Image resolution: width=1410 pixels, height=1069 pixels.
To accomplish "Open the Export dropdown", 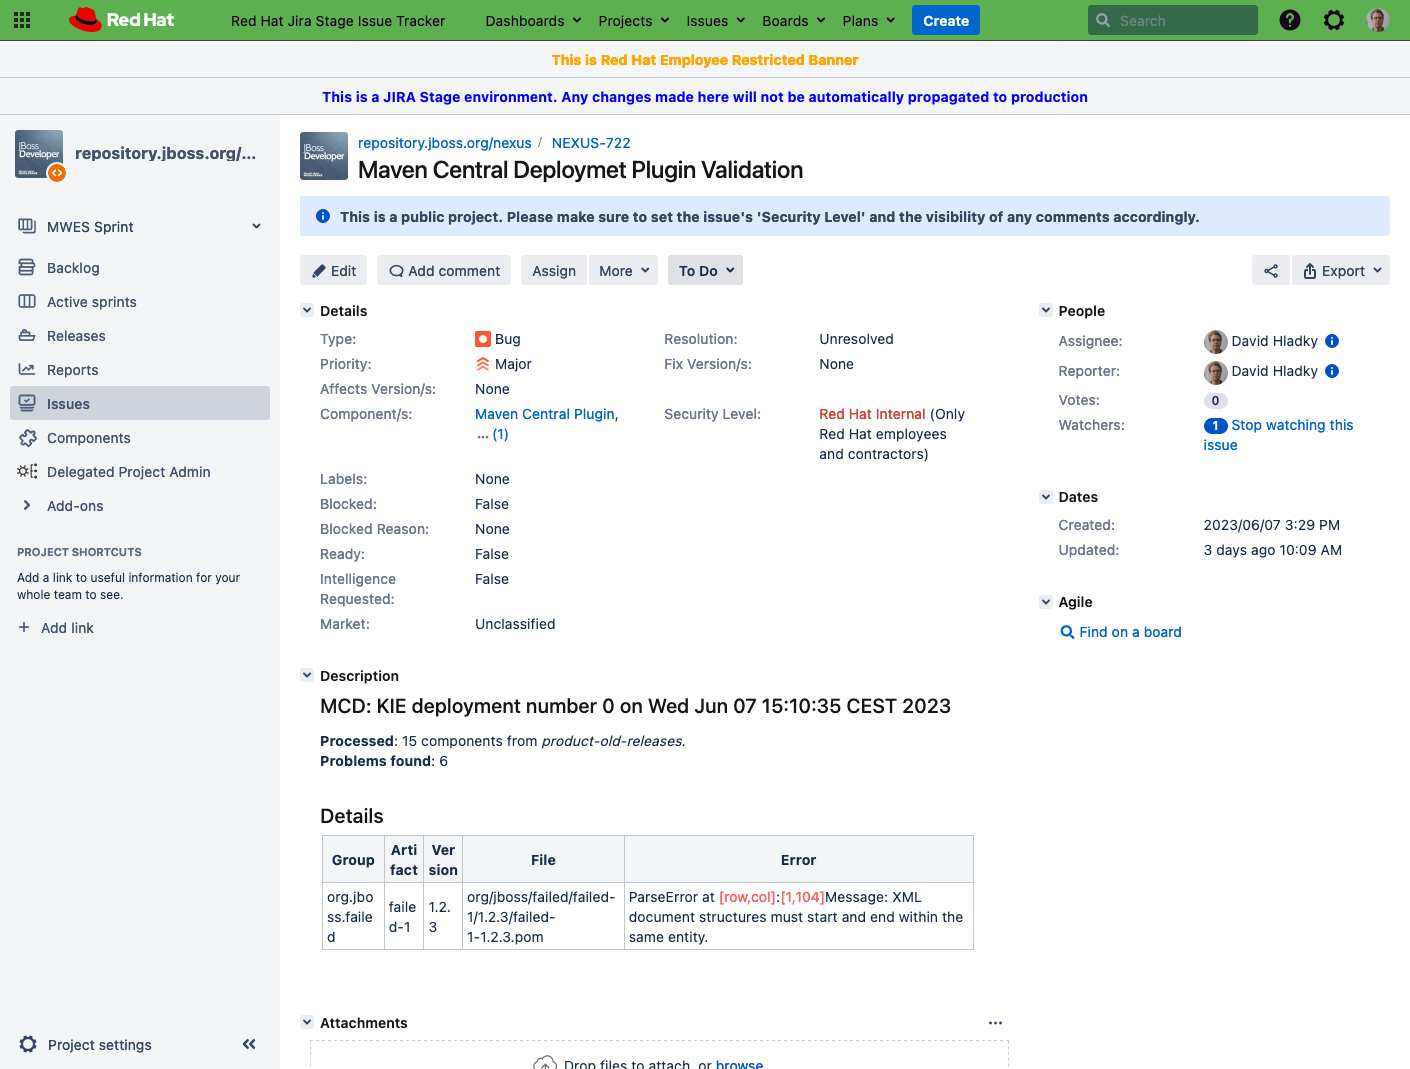I will click(1342, 271).
